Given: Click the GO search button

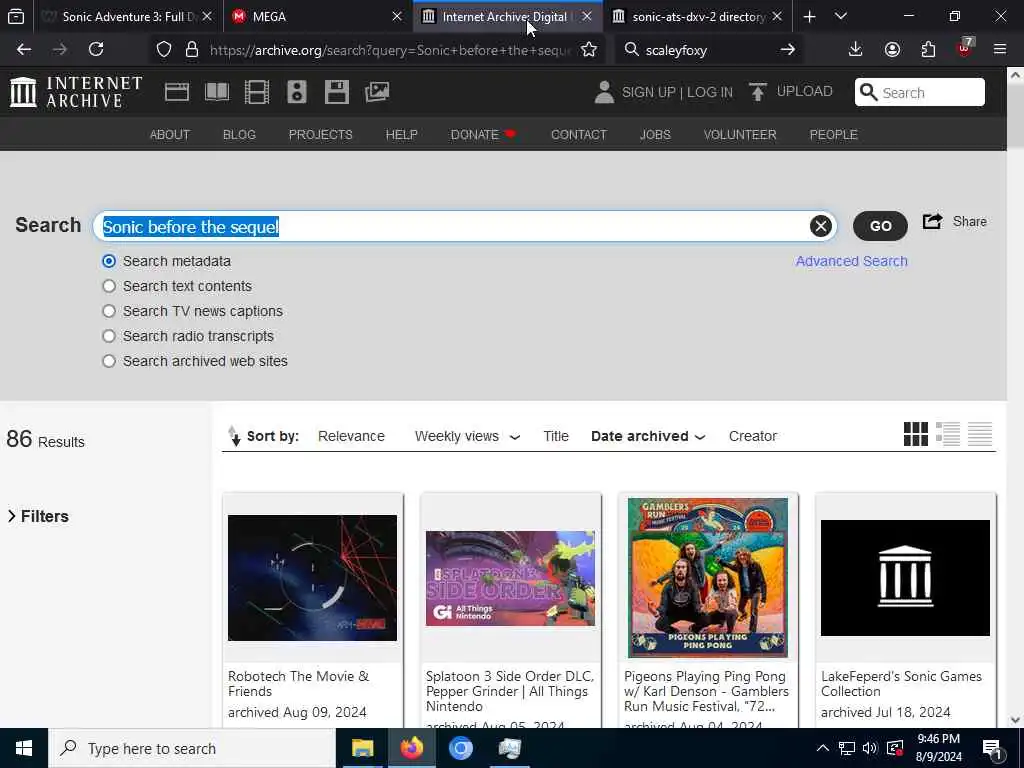Looking at the screenshot, I should click(880, 226).
